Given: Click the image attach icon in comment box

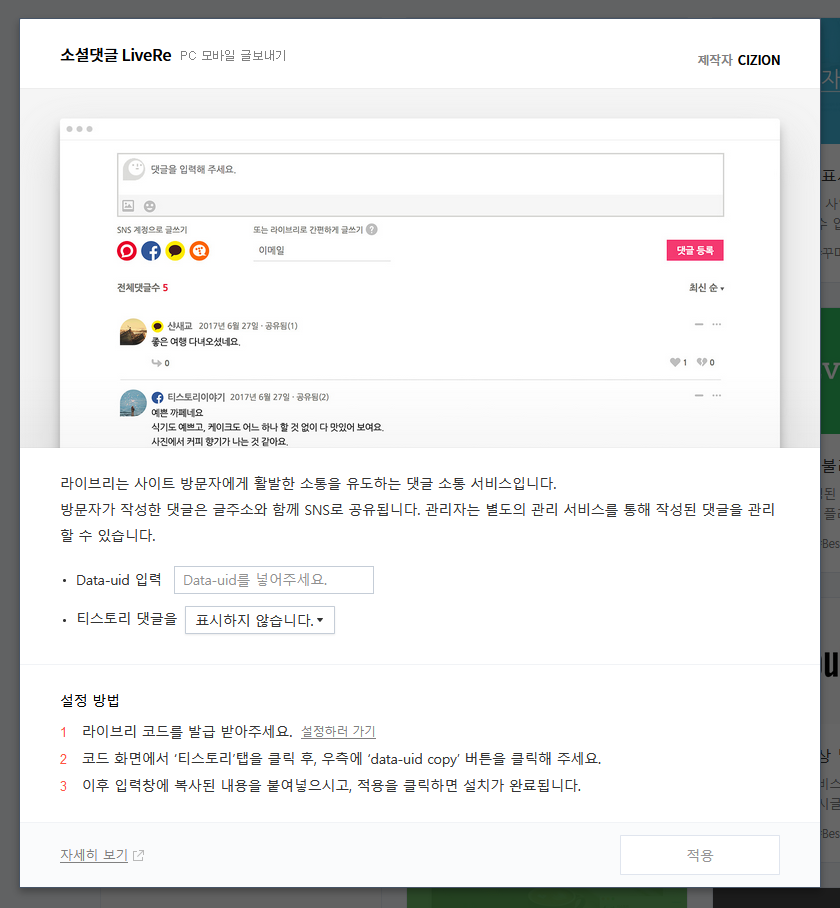Looking at the screenshot, I should 128,206.
